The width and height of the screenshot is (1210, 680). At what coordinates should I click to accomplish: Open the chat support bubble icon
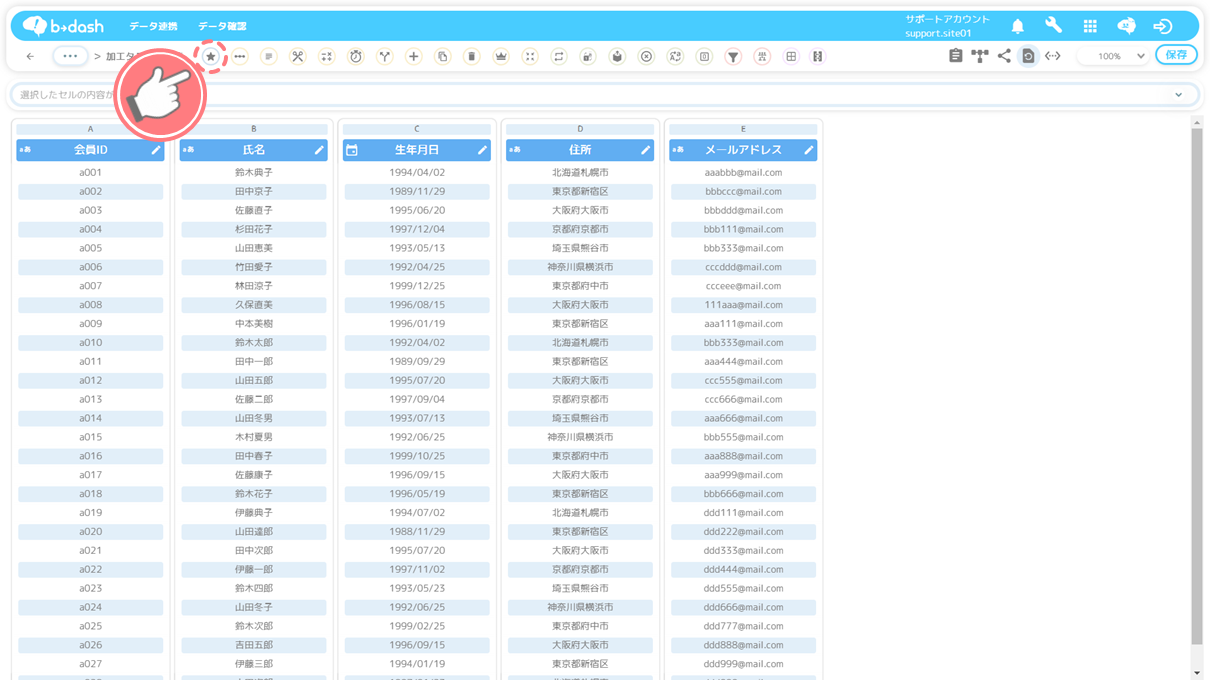(x=1126, y=26)
